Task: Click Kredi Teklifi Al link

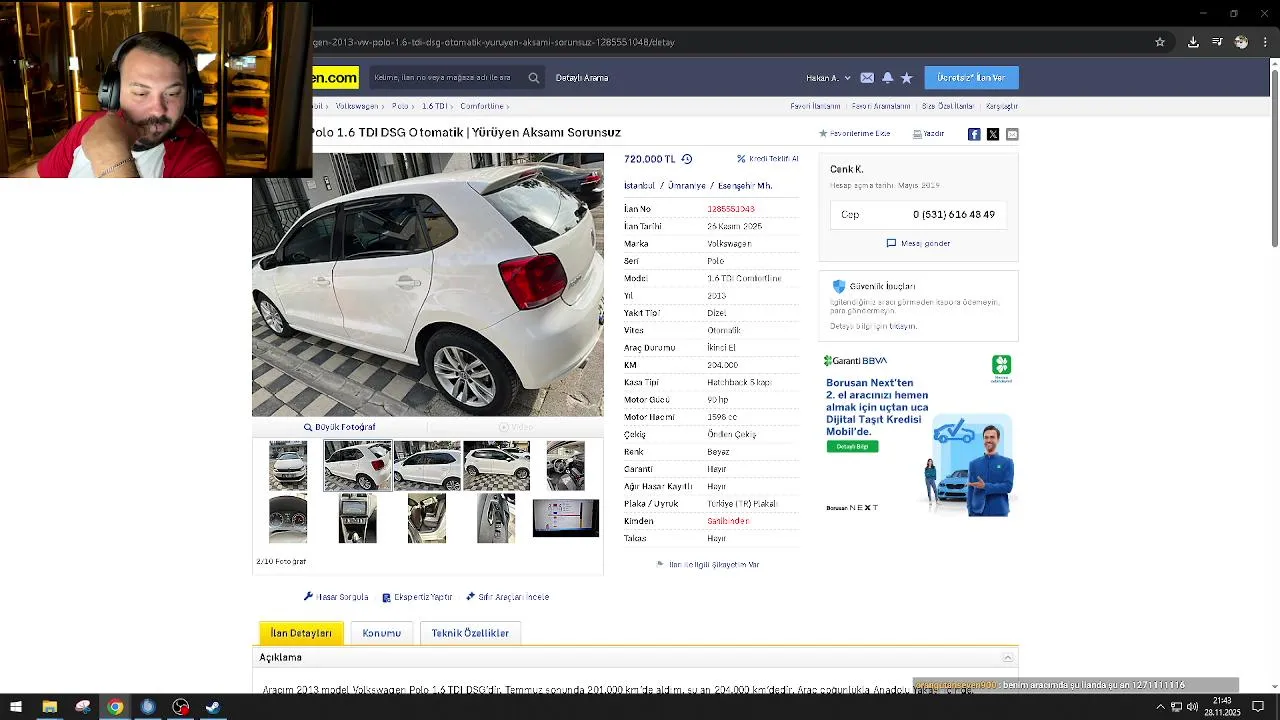Action: [x=767, y=159]
